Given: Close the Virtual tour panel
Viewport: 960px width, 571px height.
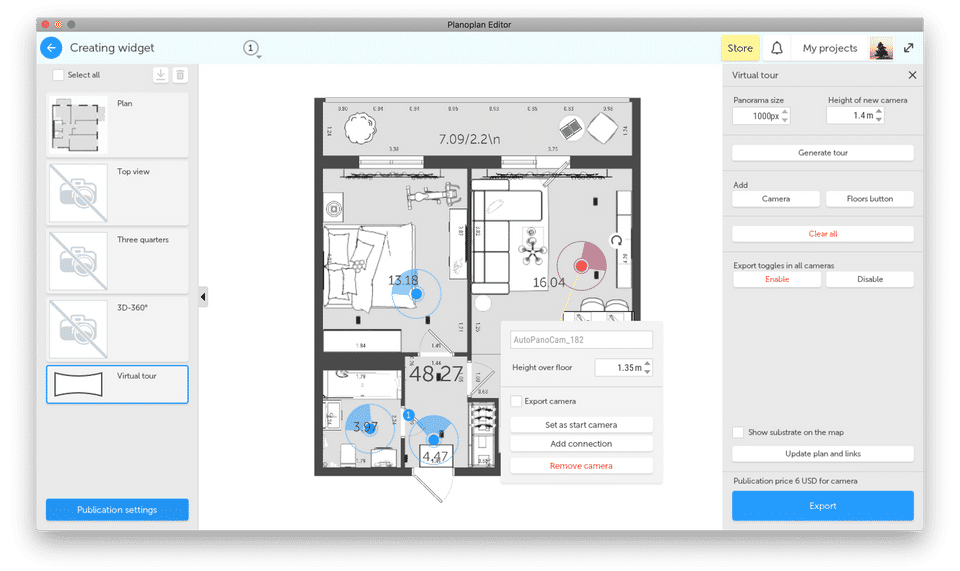Looking at the screenshot, I should point(912,75).
